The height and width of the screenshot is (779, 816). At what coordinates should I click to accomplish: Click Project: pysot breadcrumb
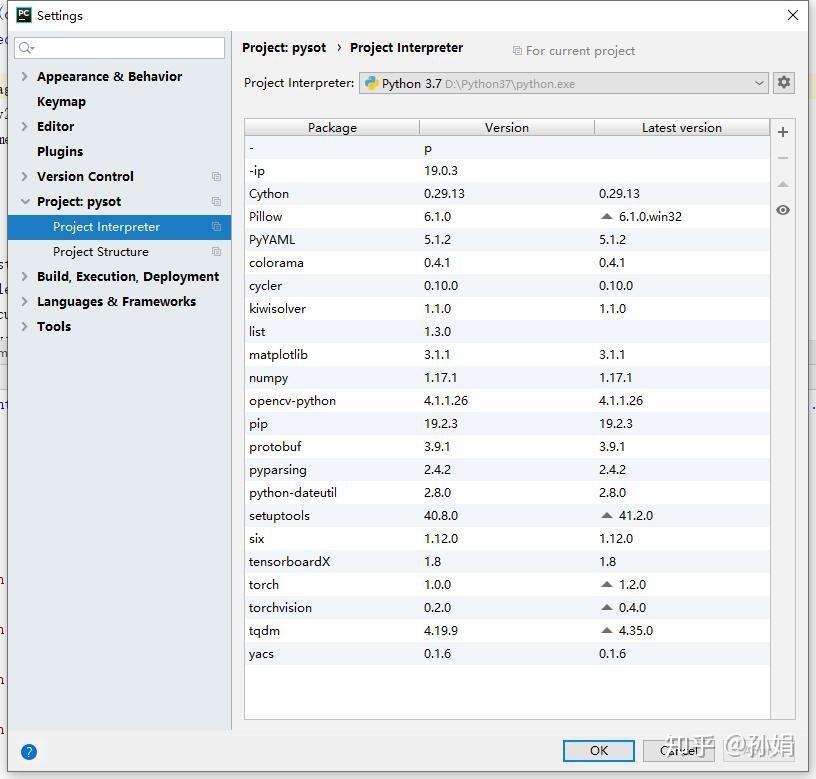click(x=284, y=48)
